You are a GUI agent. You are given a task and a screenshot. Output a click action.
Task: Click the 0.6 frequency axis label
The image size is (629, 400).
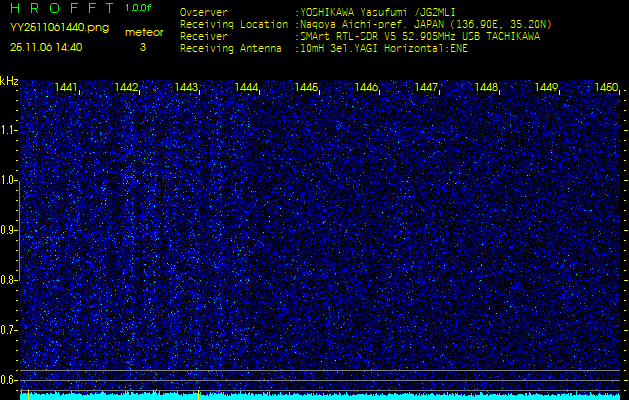[9, 380]
